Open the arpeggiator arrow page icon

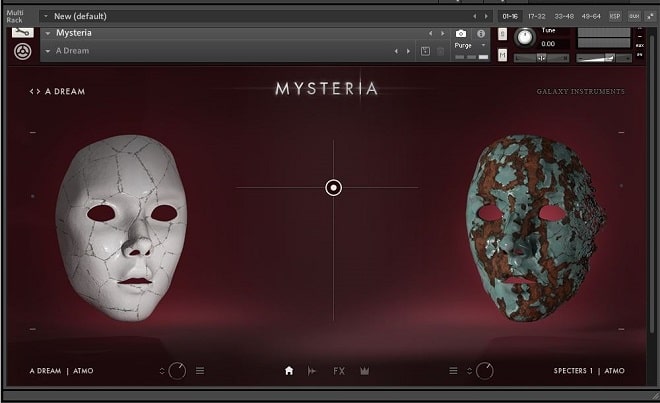[x=312, y=371]
